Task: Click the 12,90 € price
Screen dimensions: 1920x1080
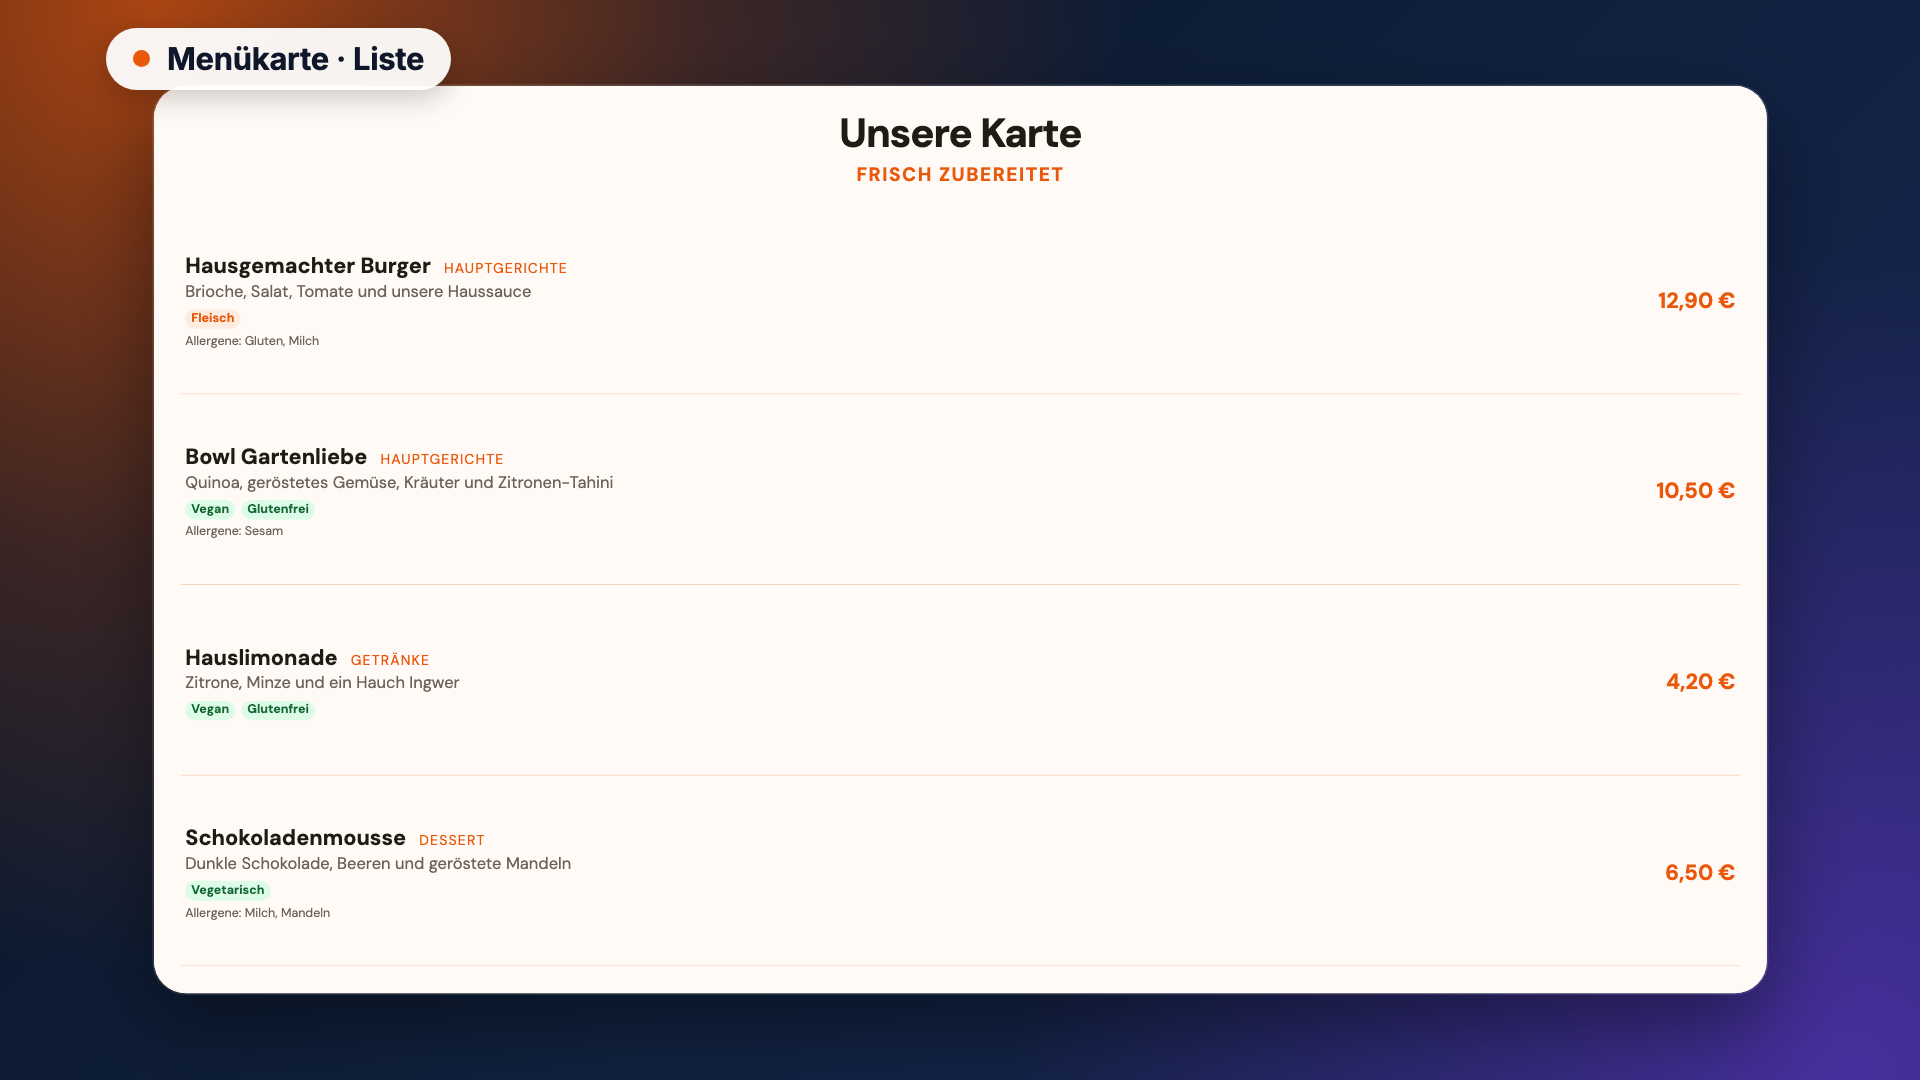Action: coord(1696,301)
